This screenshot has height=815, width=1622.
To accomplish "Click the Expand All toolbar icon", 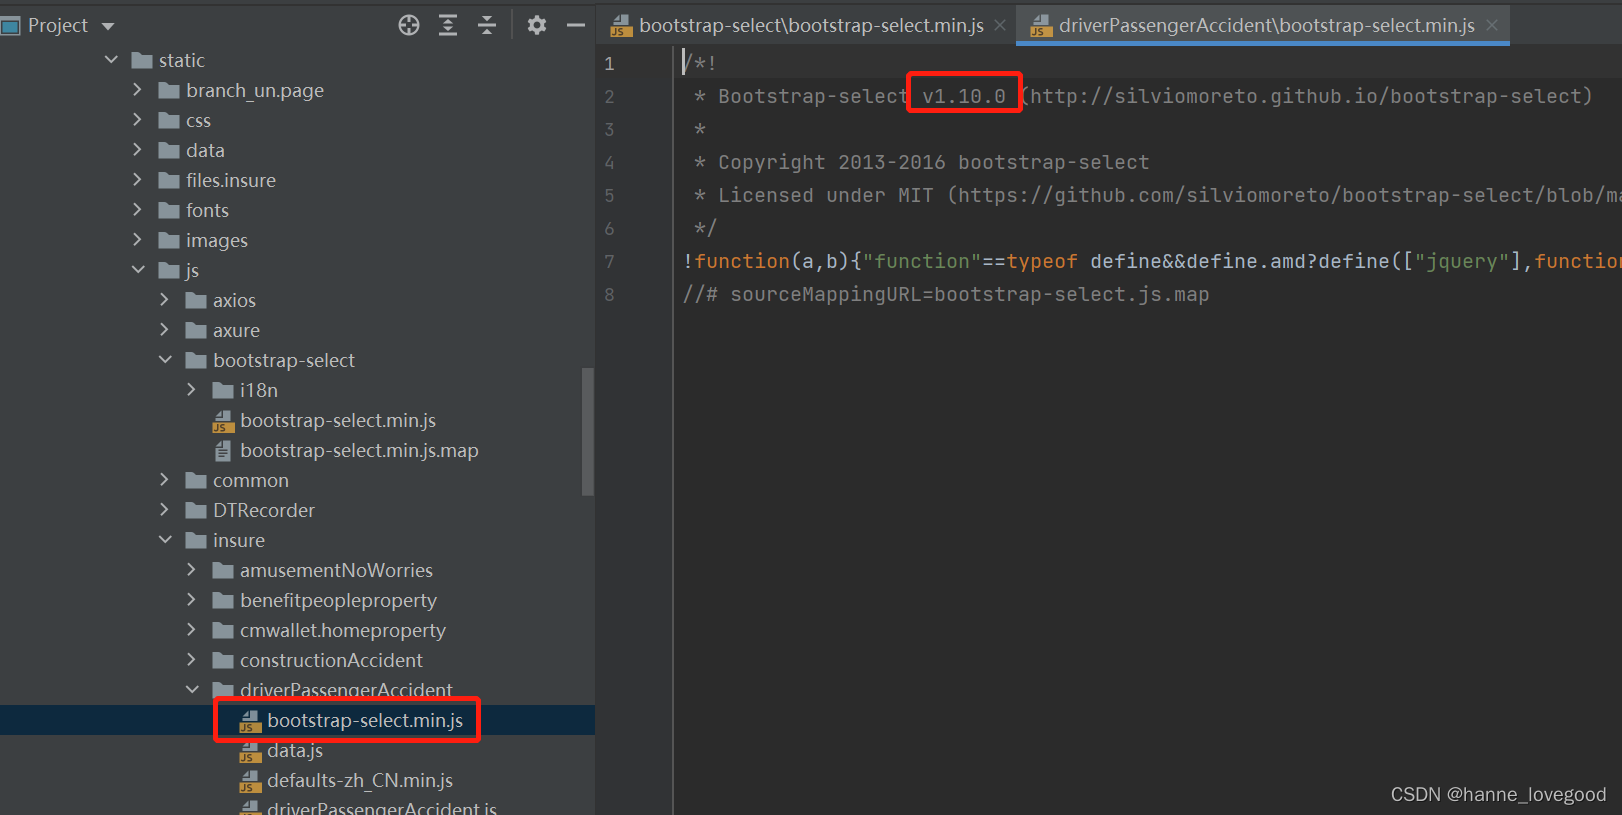I will 448,25.
